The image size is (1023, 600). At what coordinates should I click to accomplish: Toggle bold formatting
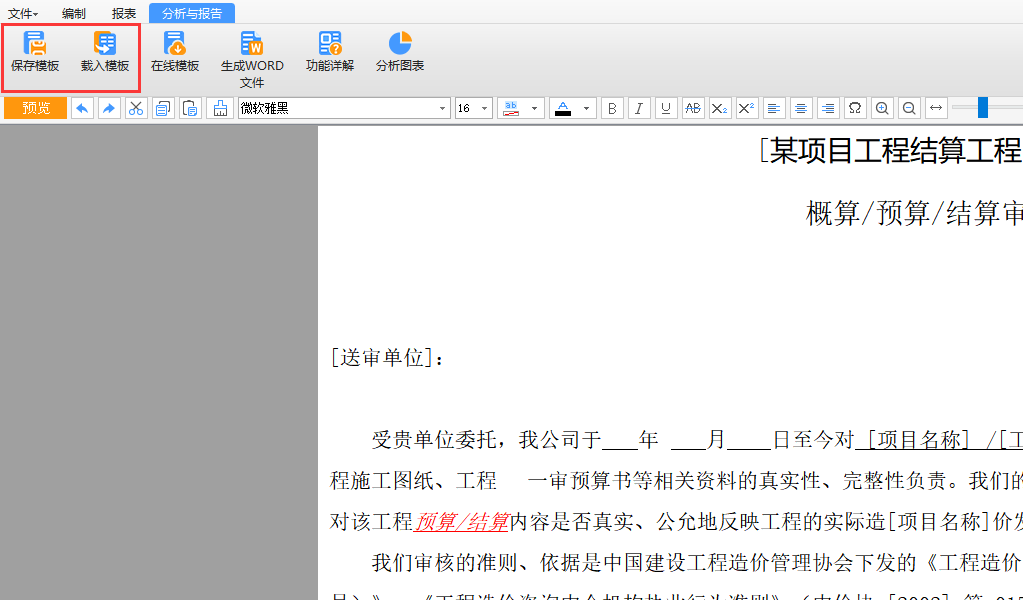612,108
